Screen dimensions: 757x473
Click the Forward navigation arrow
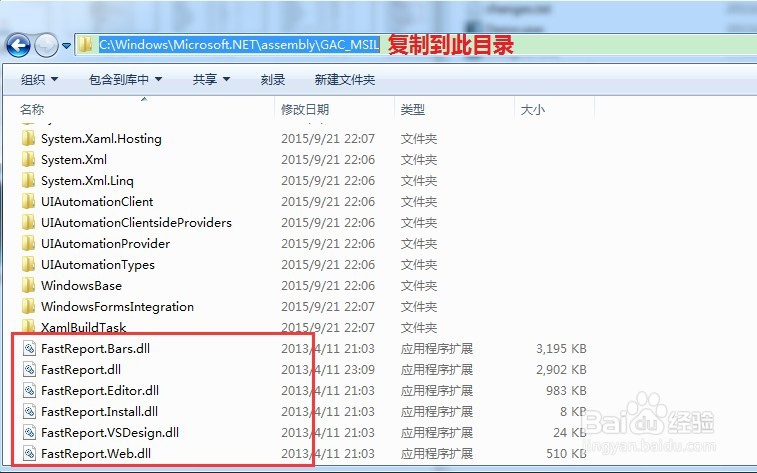pyautogui.click(x=47, y=46)
